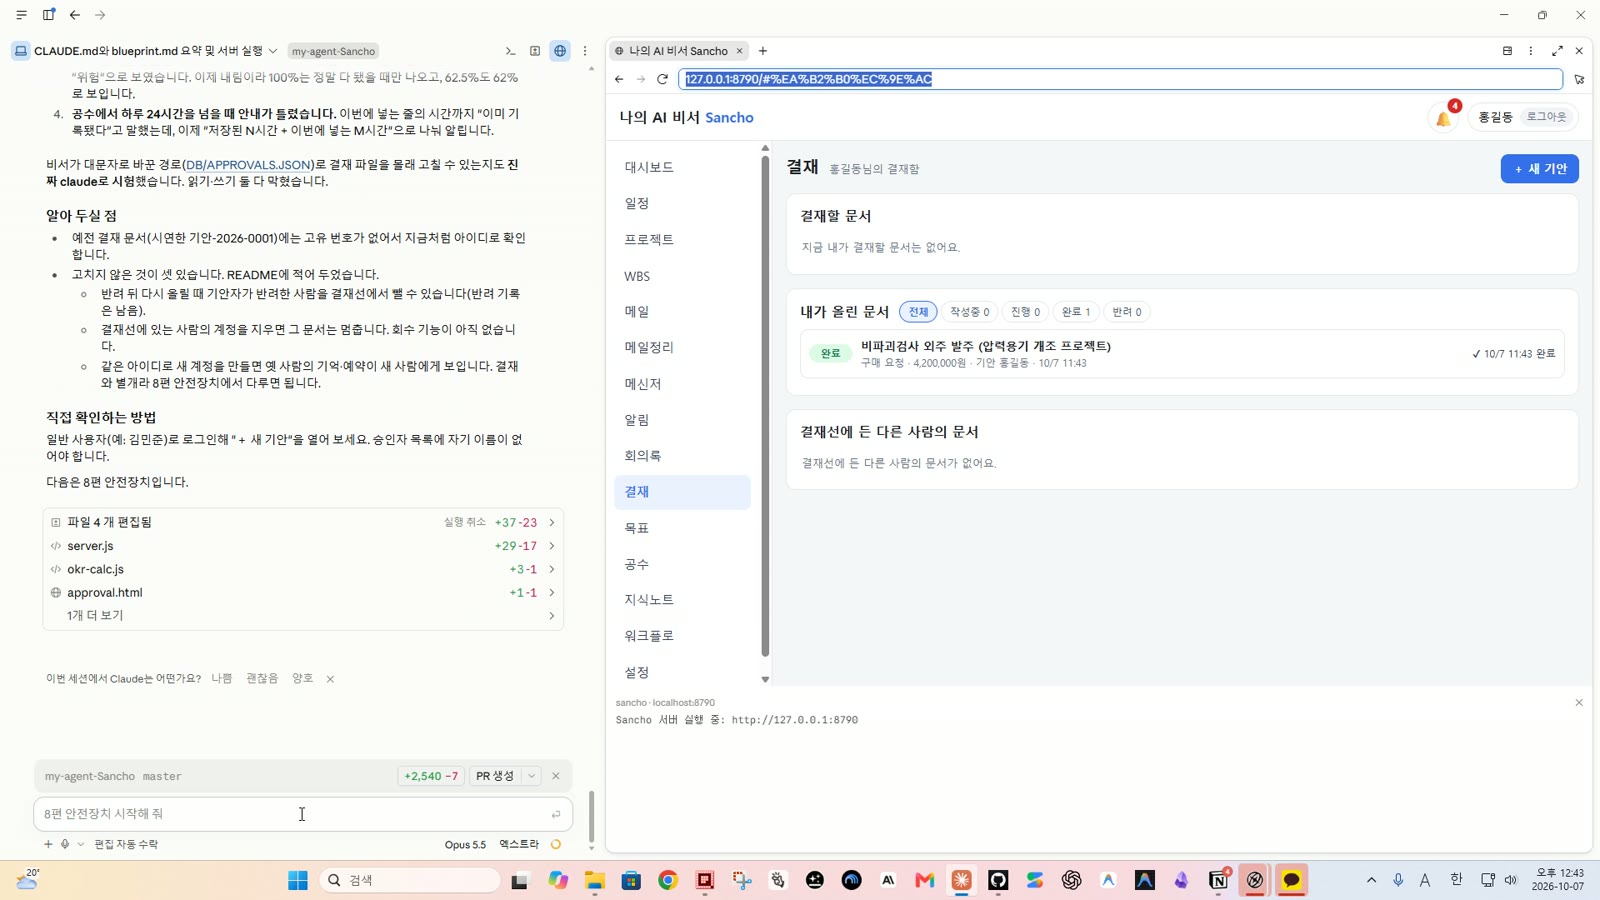
Task: Click the send arrow in prompt box
Action: [x=556, y=814]
